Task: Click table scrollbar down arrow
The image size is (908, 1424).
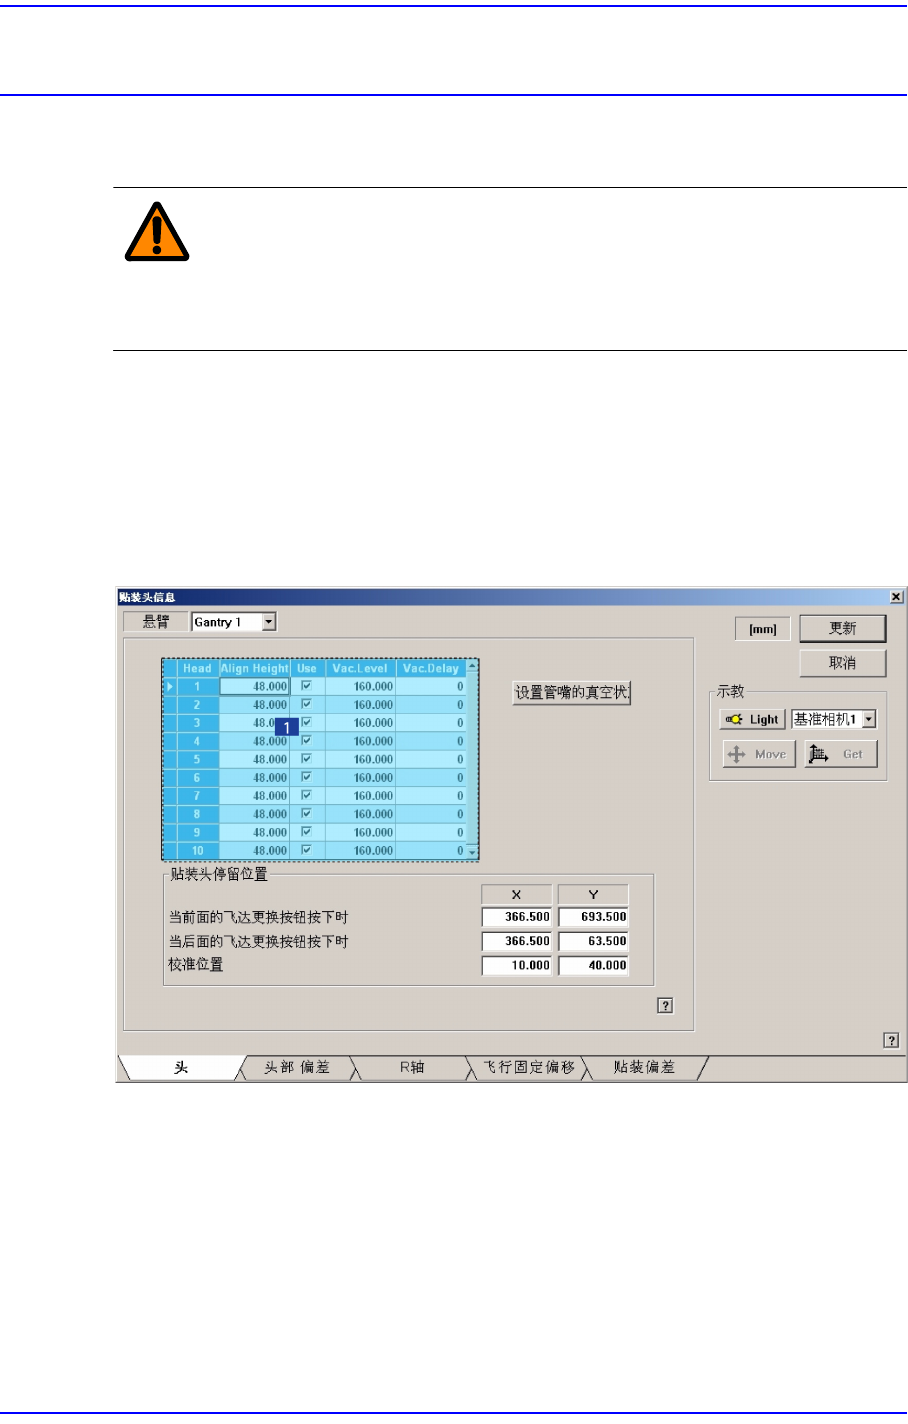Action: (x=472, y=853)
